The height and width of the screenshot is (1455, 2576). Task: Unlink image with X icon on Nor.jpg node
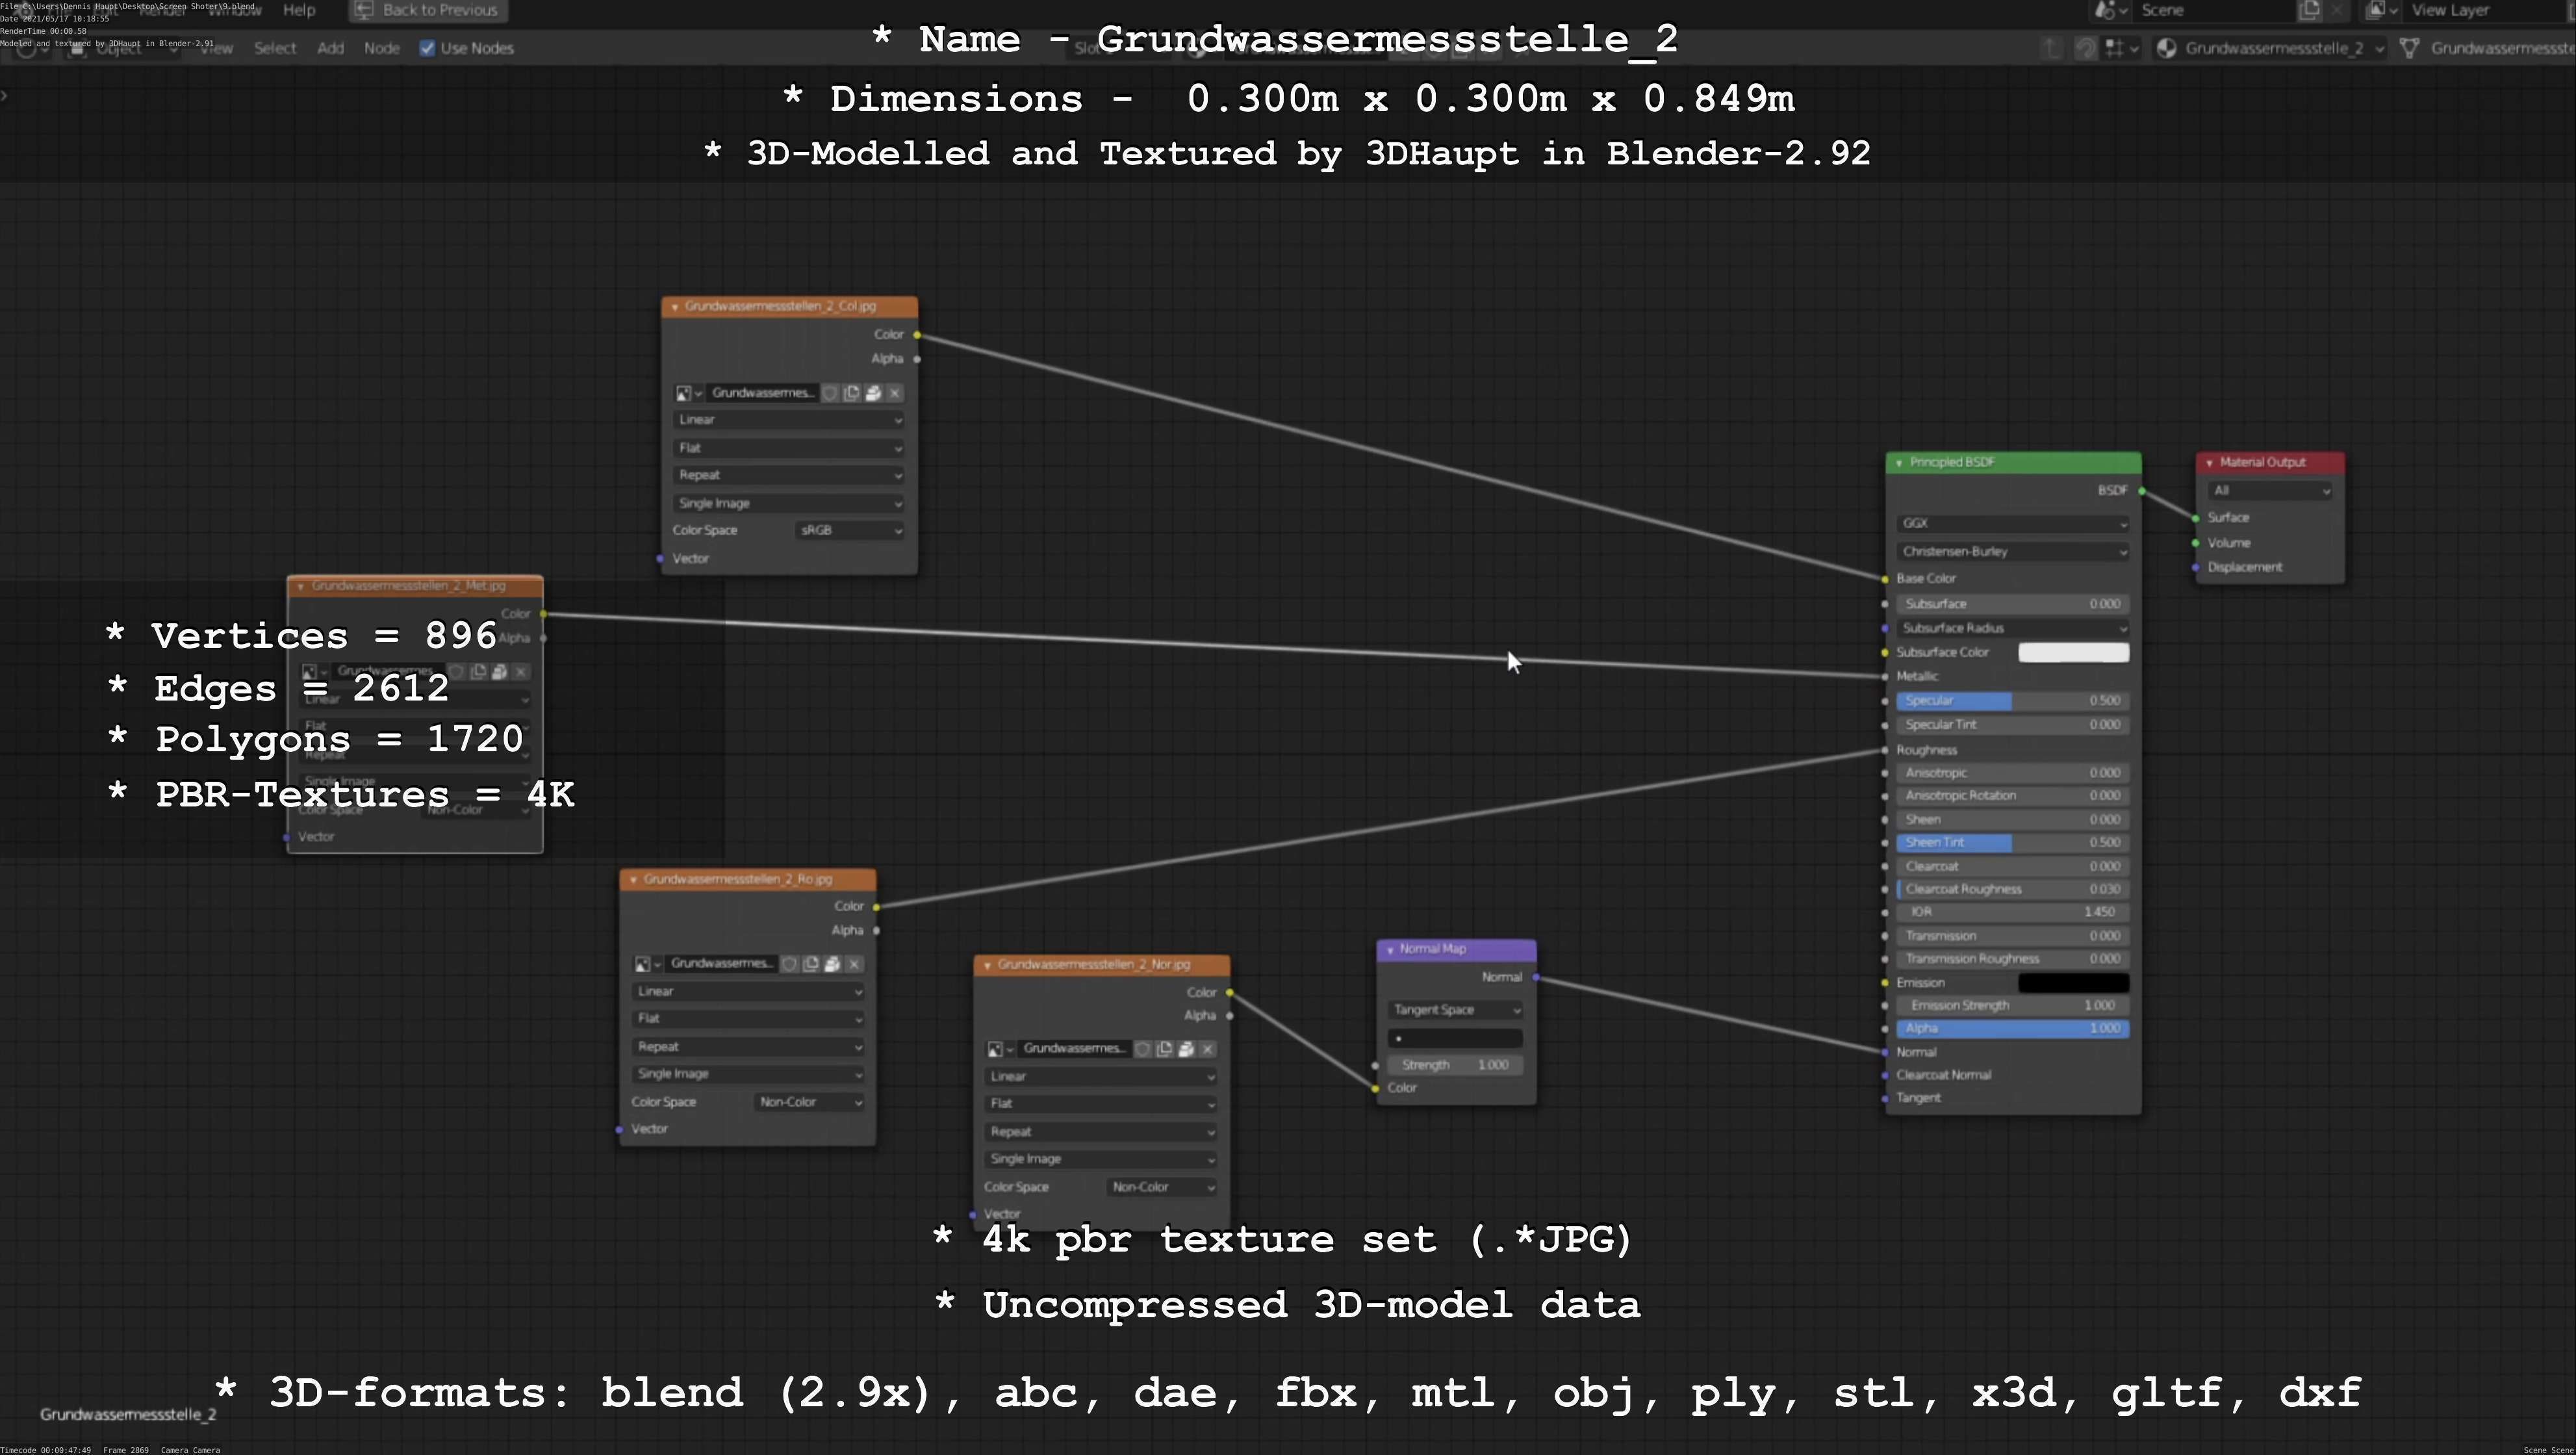tap(1208, 1049)
